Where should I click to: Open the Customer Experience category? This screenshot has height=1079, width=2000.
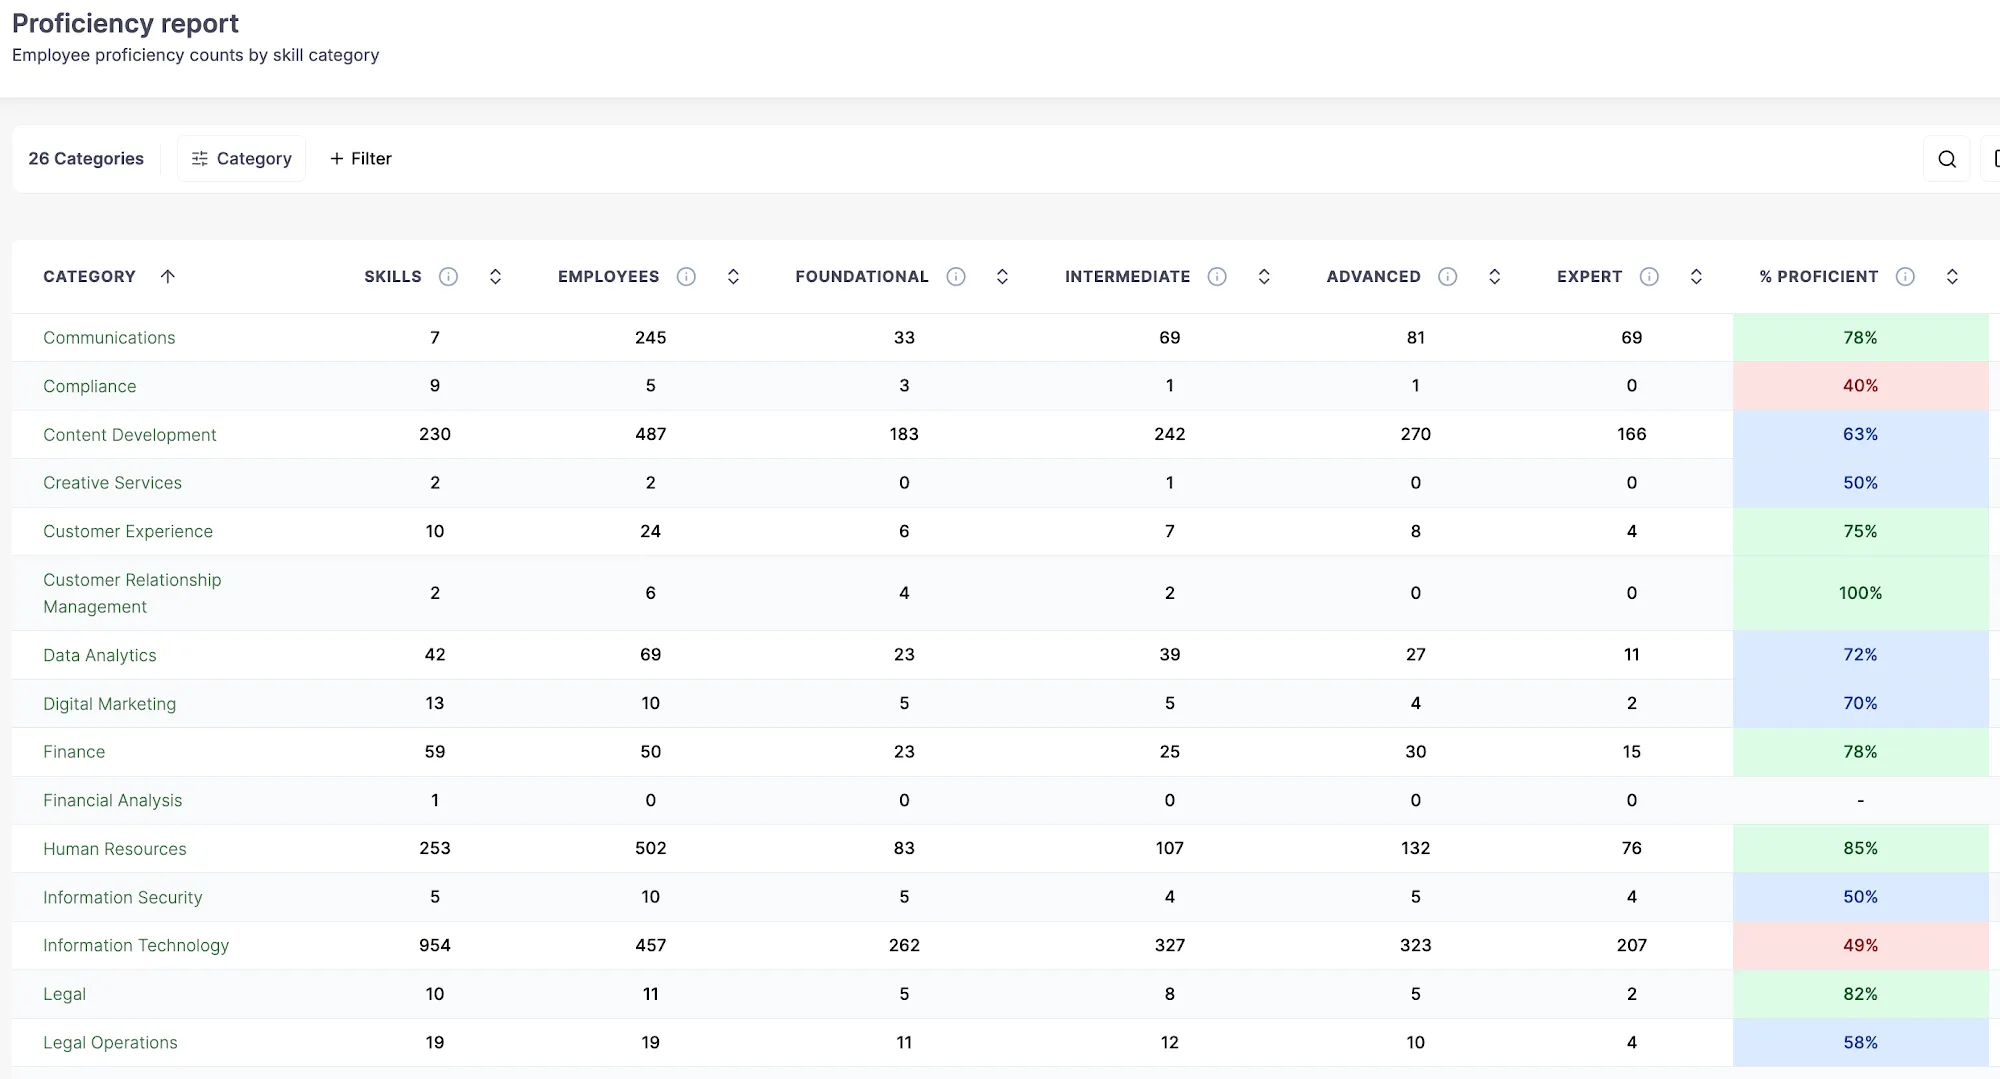click(128, 531)
